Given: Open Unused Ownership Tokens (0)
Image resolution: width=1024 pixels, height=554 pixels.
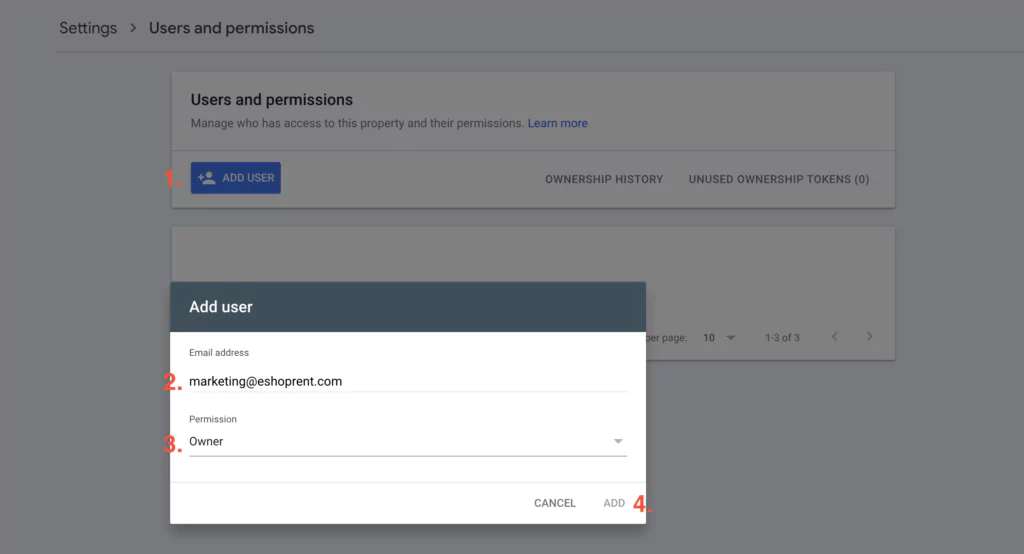Looking at the screenshot, I should click(778, 179).
